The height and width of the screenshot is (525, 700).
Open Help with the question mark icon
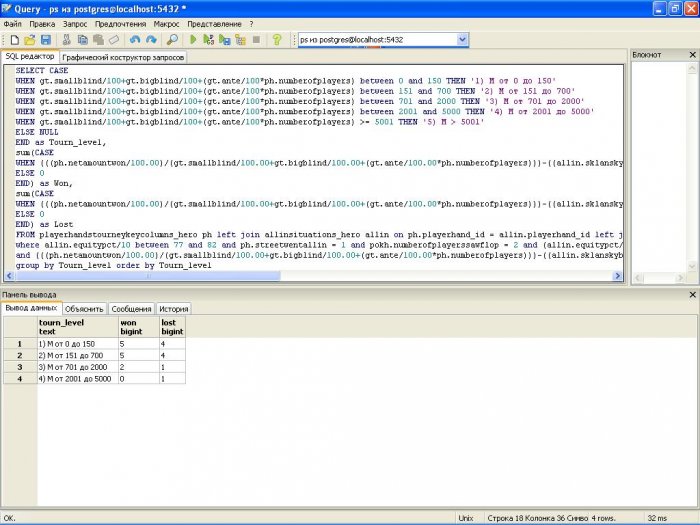(276, 40)
